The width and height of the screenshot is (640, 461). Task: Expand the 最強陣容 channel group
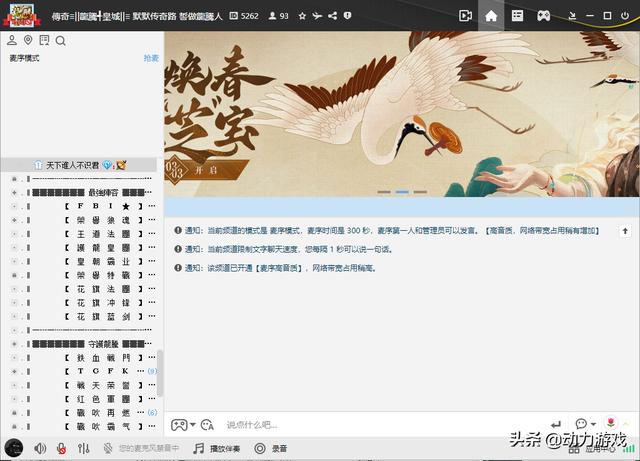(15, 192)
